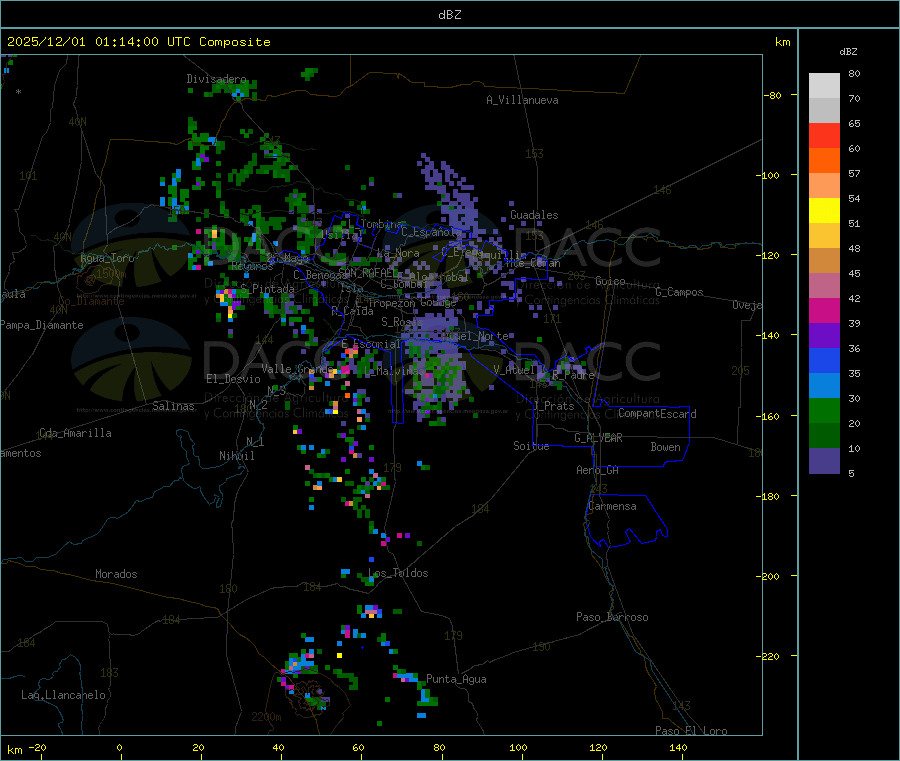Image resolution: width=900 pixels, height=761 pixels.
Task: Click the Paso_El_Loro location label
Action: (x=691, y=731)
